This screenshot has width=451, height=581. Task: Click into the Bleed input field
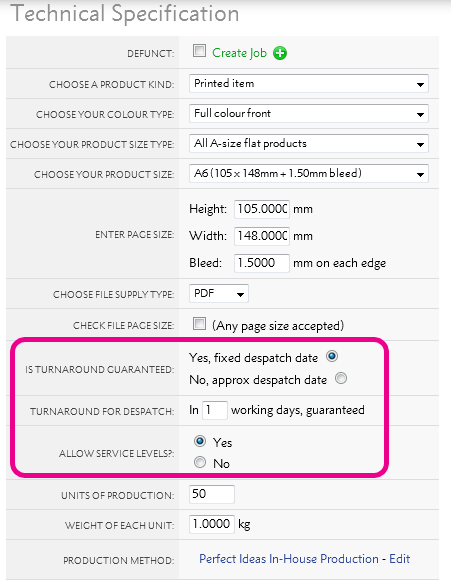(262, 263)
